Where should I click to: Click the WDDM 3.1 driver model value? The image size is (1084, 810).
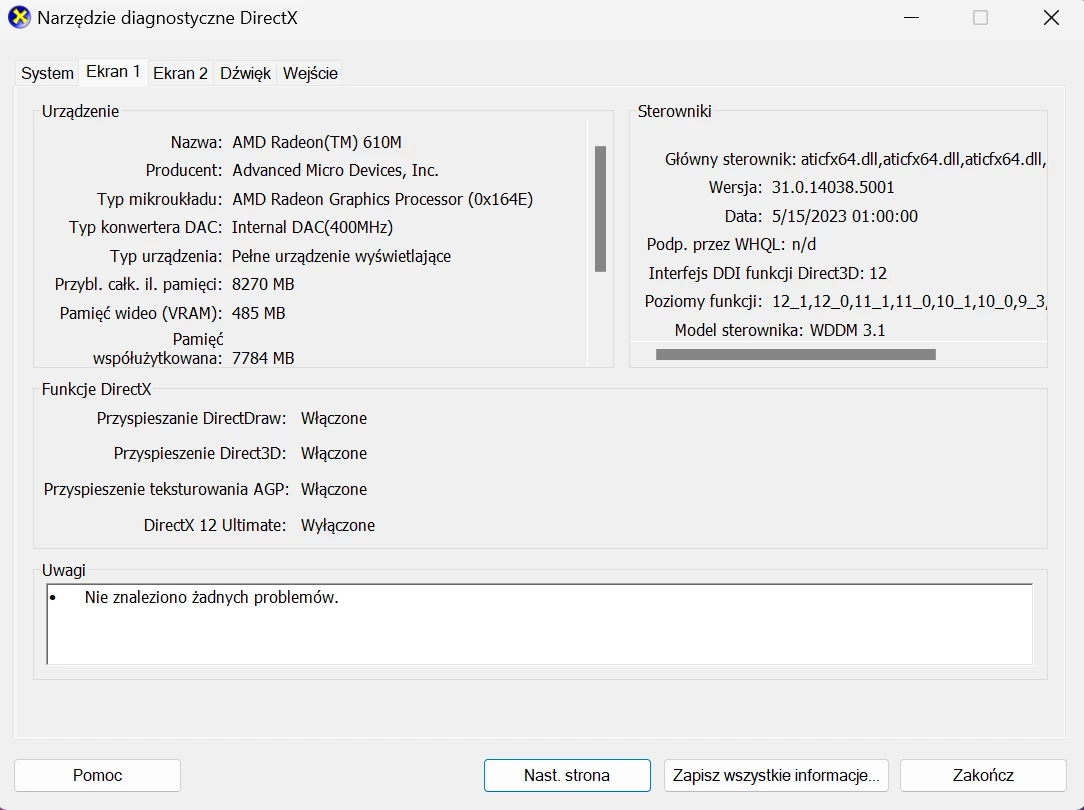coord(848,330)
